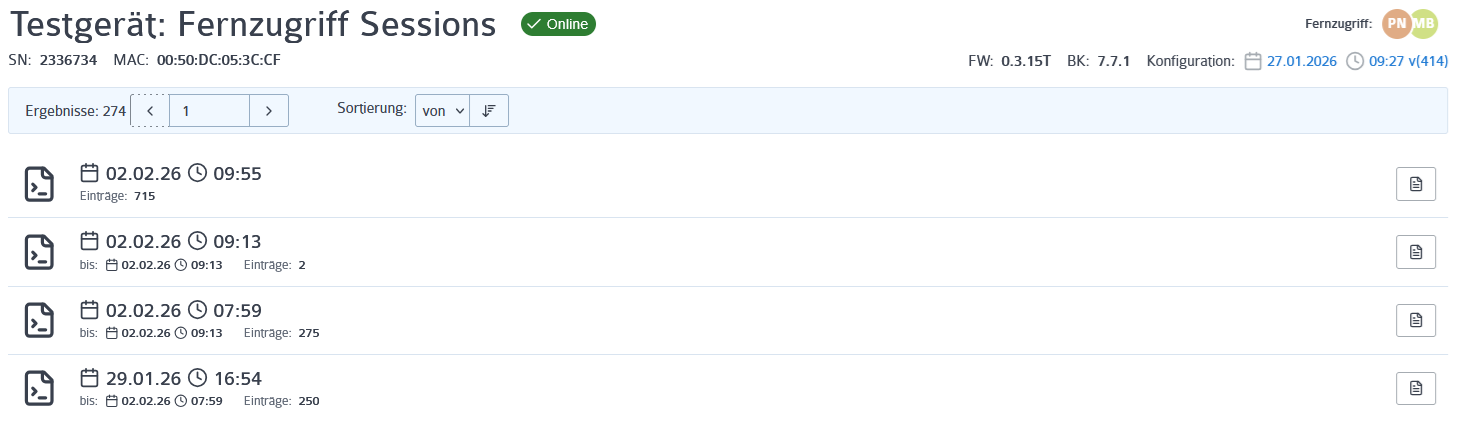
Task: Click terminal file icon of 07:59 session
Action: click(x=39, y=320)
